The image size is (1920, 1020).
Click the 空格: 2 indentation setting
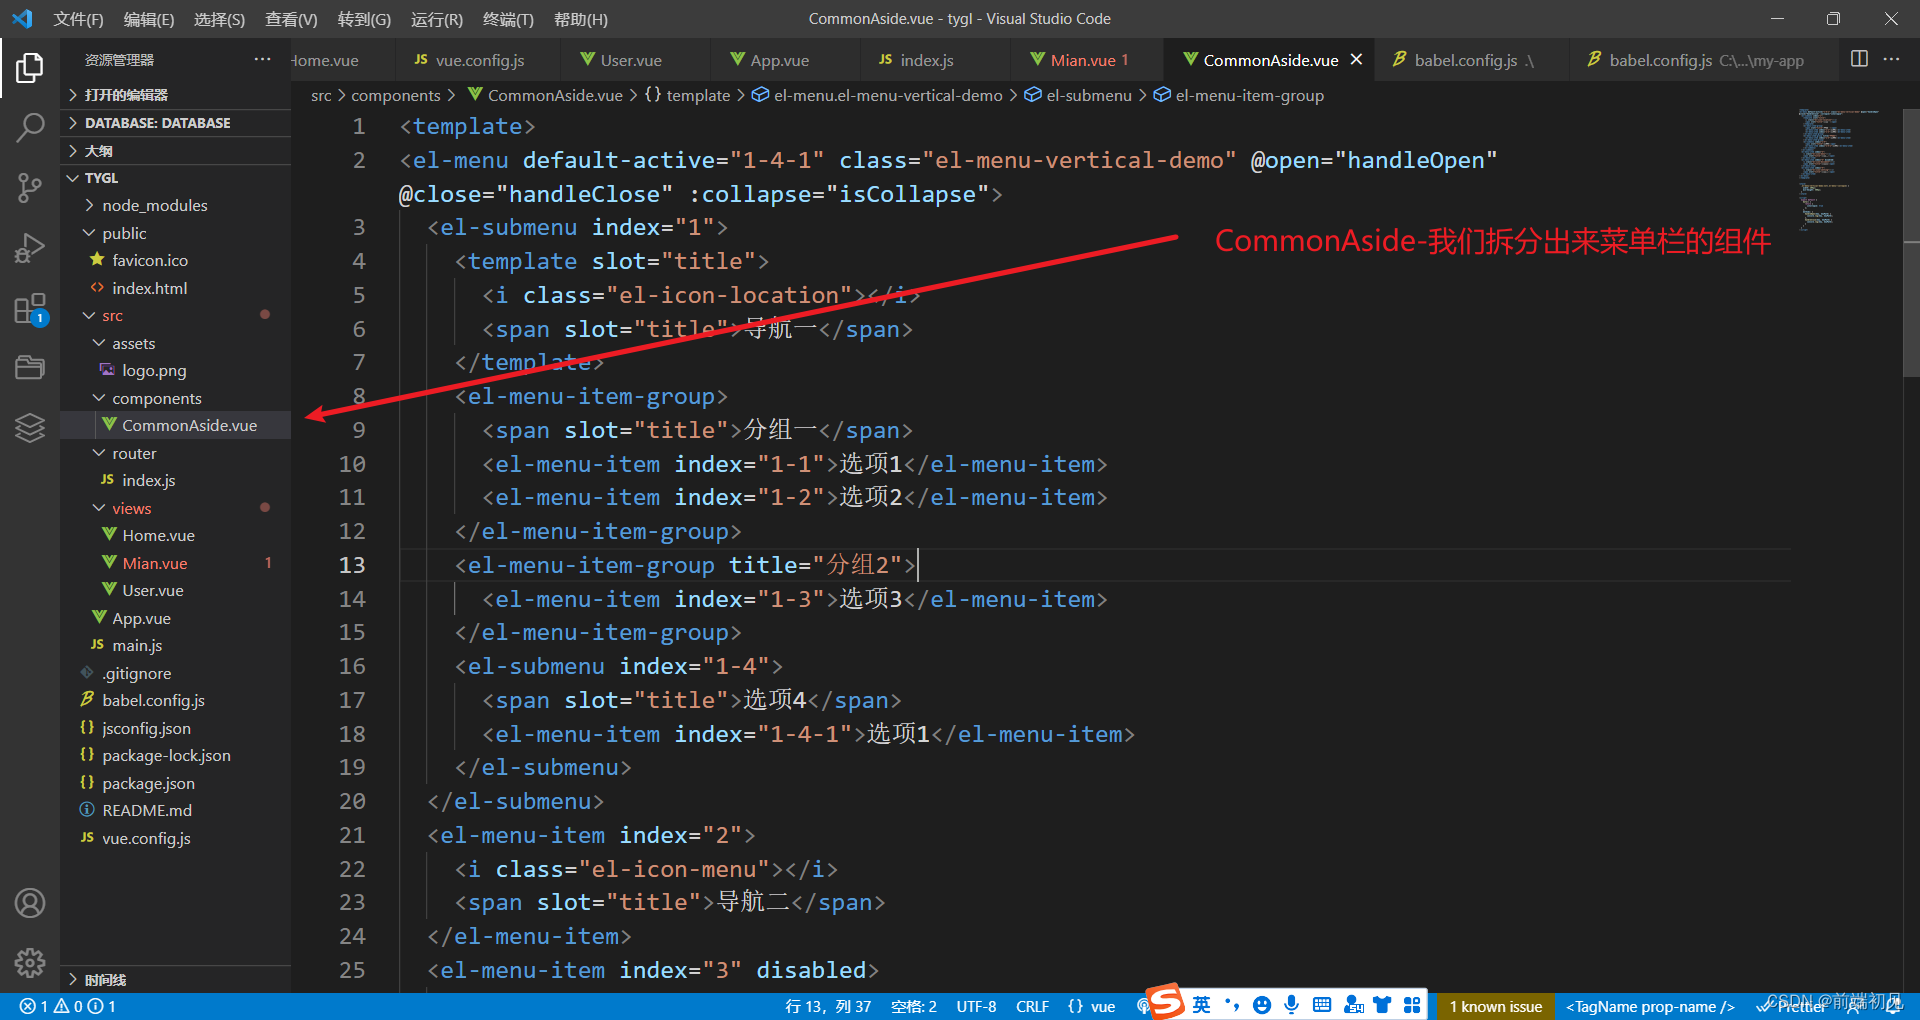pyautogui.click(x=914, y=1006)
